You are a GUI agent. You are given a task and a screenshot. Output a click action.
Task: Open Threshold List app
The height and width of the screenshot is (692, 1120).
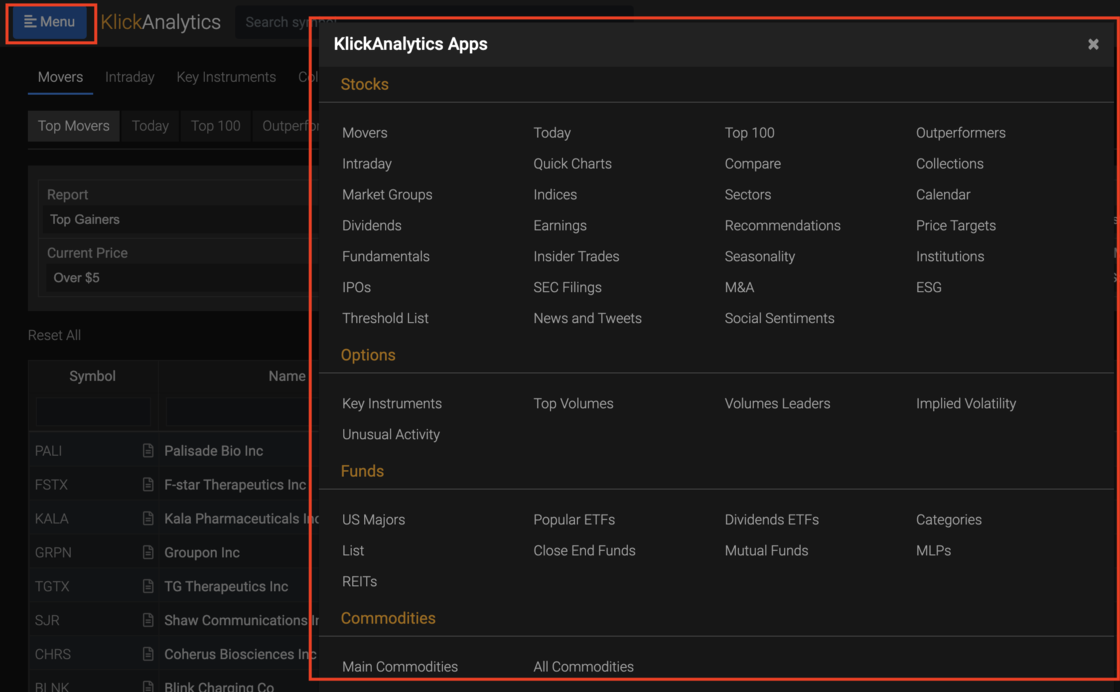coord(385,319)
